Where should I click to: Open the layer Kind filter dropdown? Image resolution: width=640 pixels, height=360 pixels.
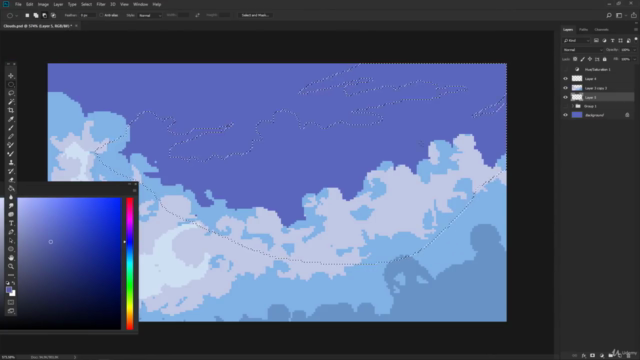click(x=576, y=40)
